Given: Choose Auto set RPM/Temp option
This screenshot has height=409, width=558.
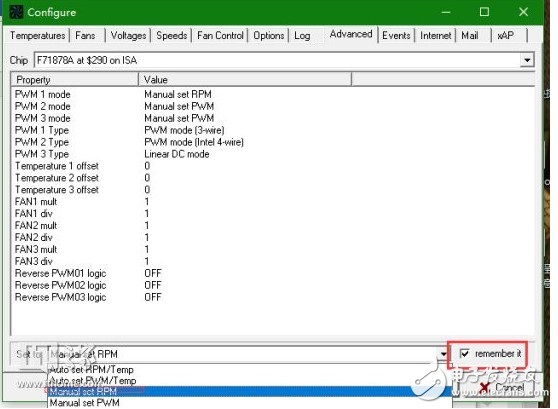Looking at the screenshot, I should coord(92,369).
